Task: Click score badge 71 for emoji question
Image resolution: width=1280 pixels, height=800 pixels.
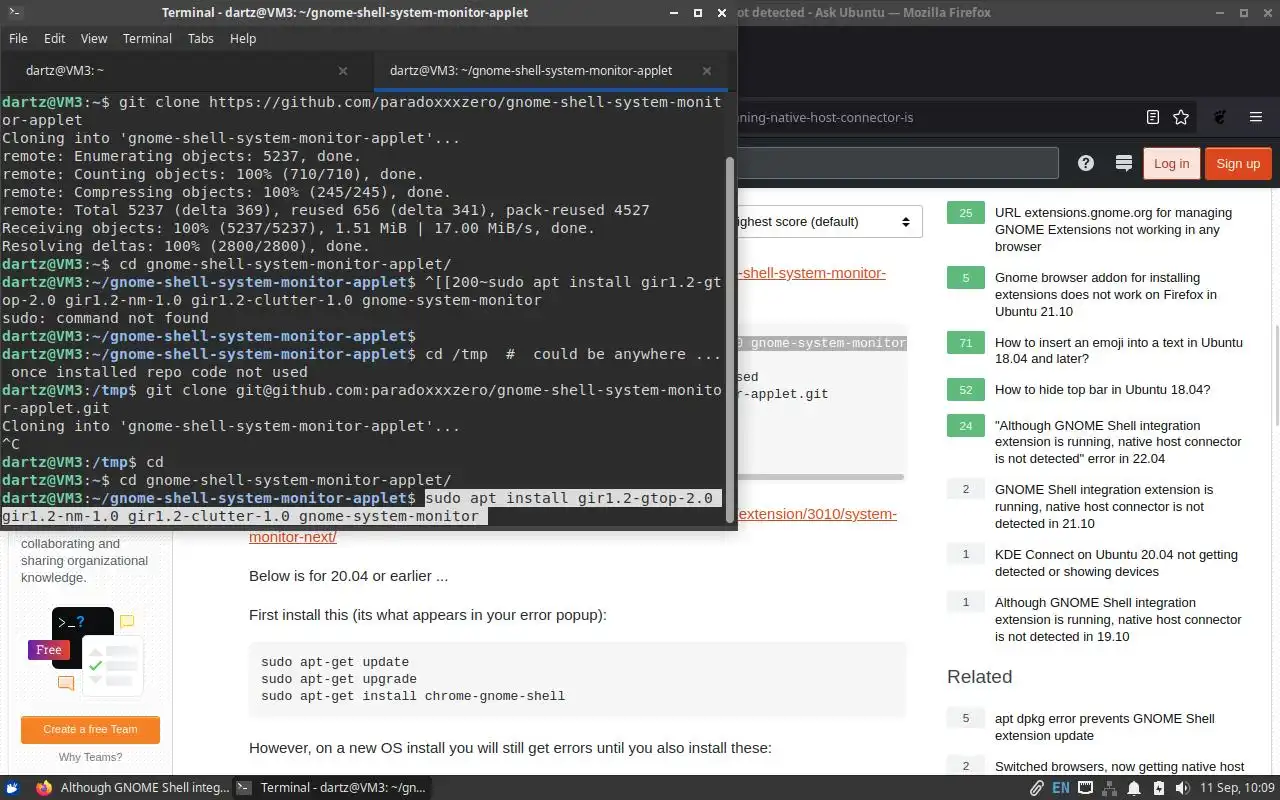Action: 966,342
